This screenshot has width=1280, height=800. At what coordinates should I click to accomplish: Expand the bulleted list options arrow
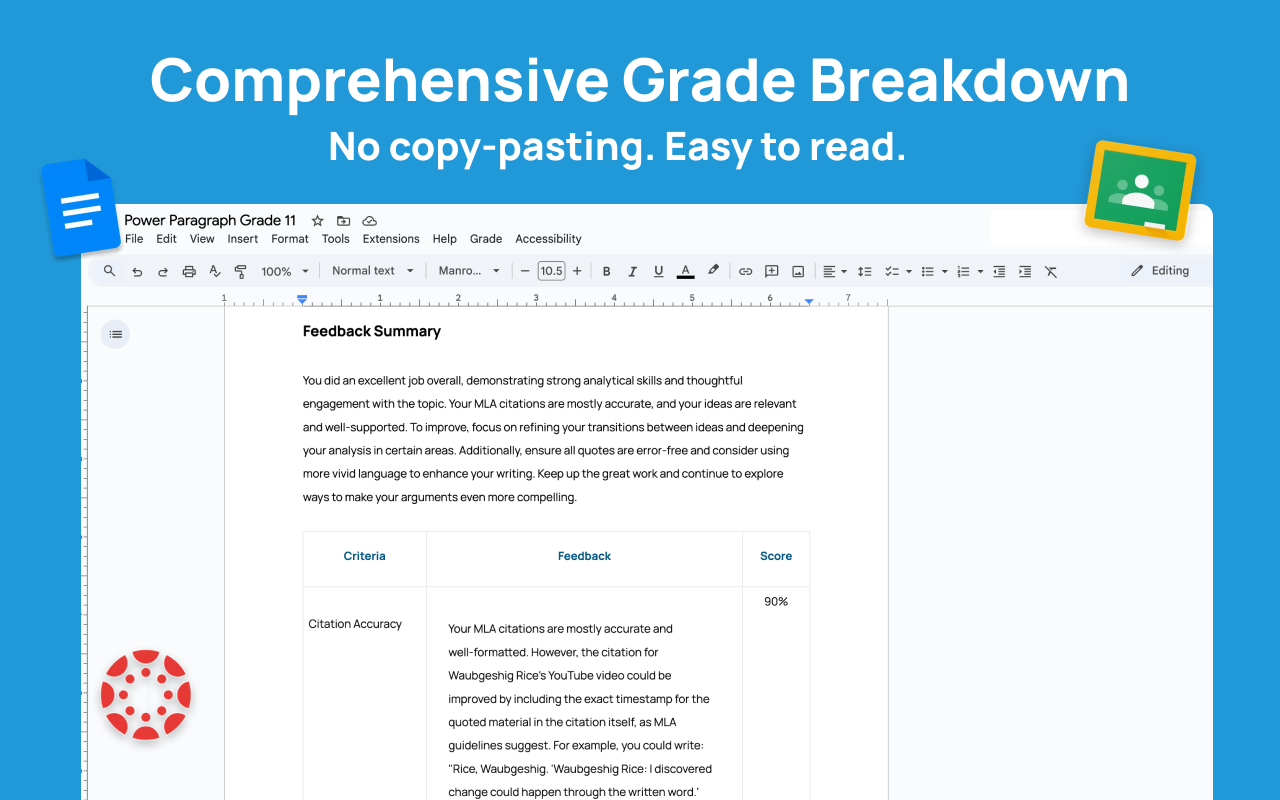tap(944, 271)
